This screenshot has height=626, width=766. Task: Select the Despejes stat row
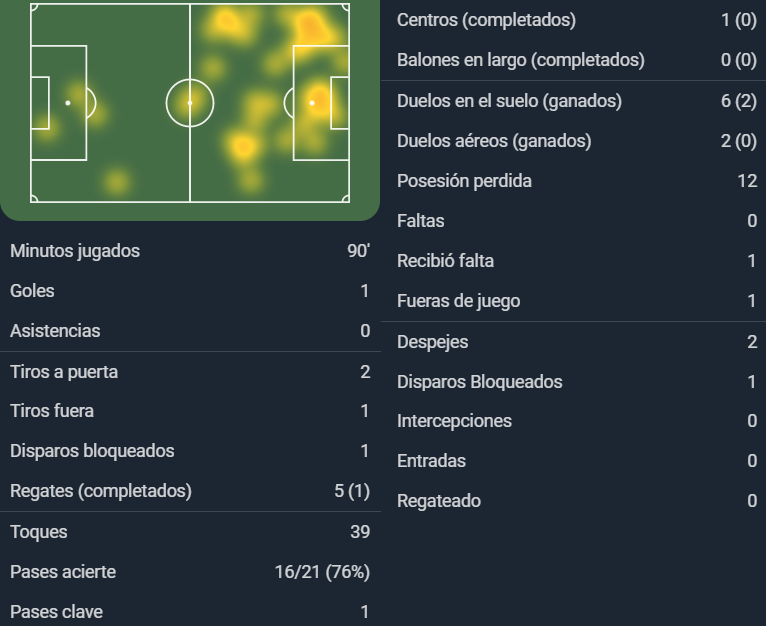574,342
